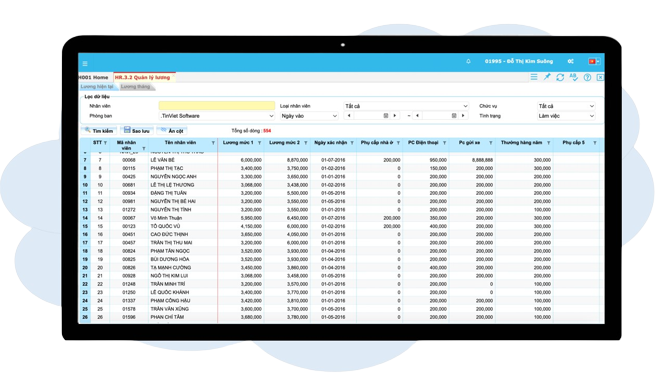Open the Phòng ban TinViet Software dropdown

pos(217,116)
